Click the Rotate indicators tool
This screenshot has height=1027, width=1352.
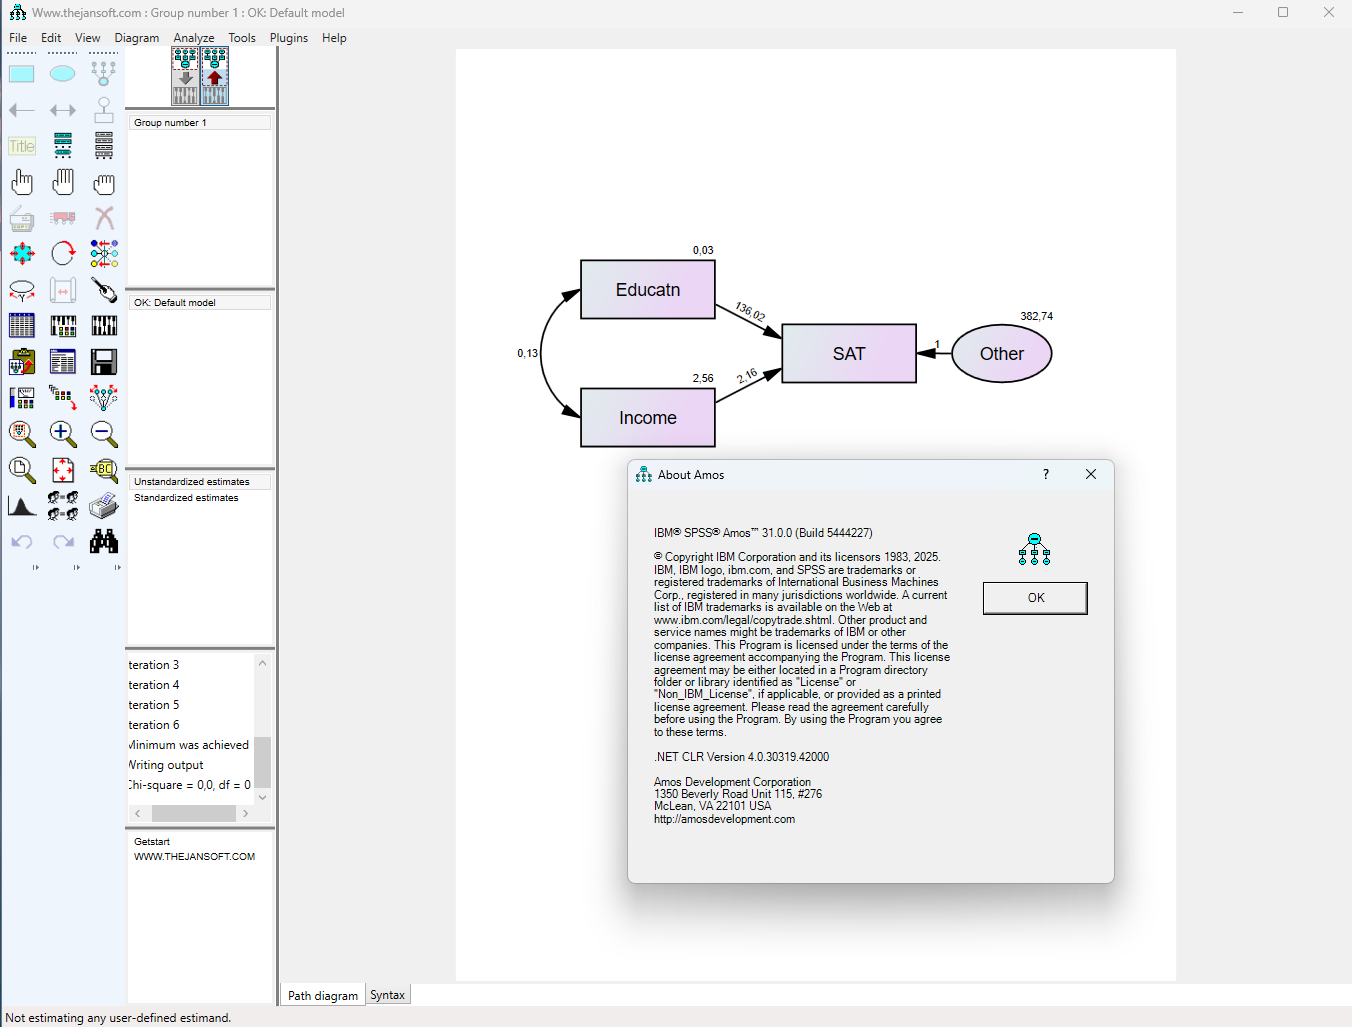pos(63,254)
